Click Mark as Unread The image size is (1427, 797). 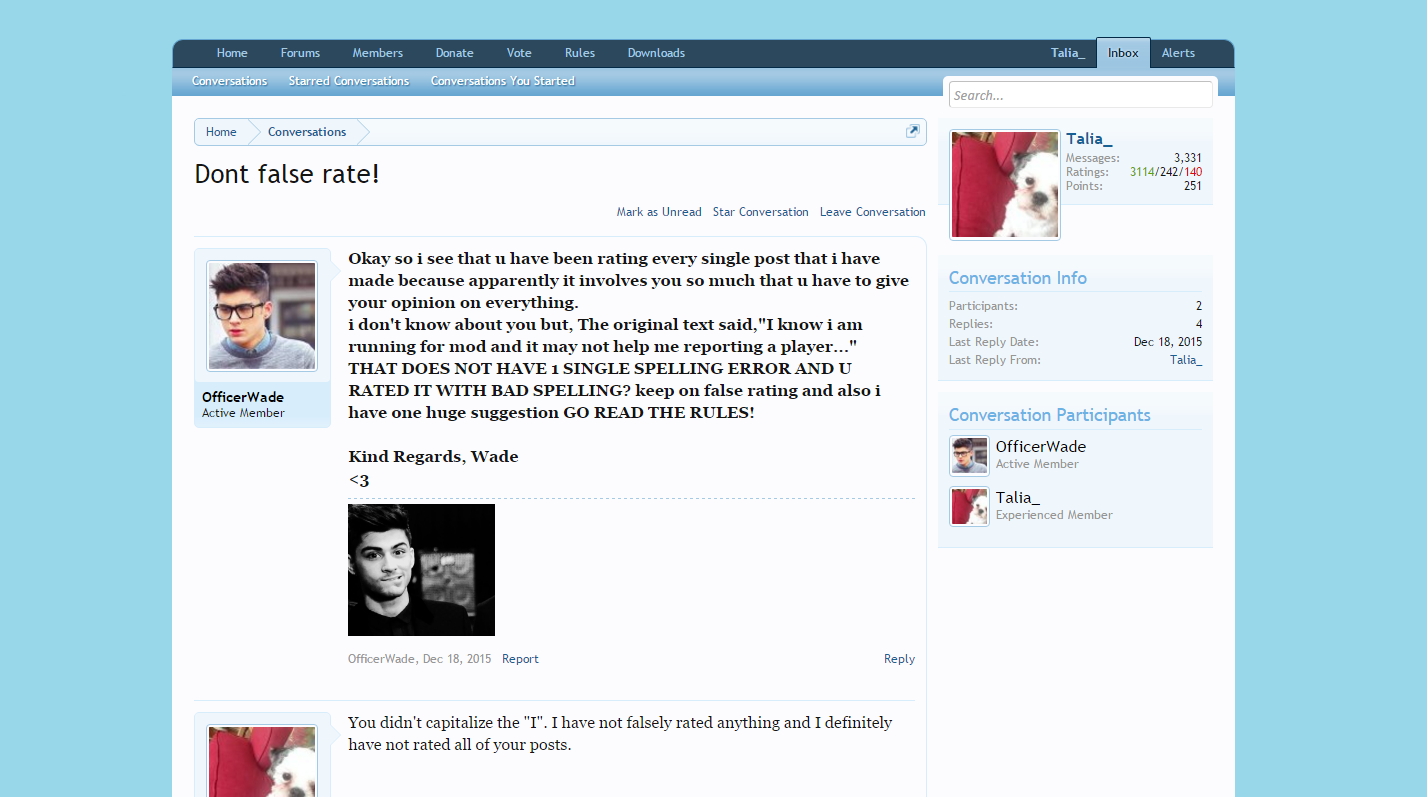(659, 212)
